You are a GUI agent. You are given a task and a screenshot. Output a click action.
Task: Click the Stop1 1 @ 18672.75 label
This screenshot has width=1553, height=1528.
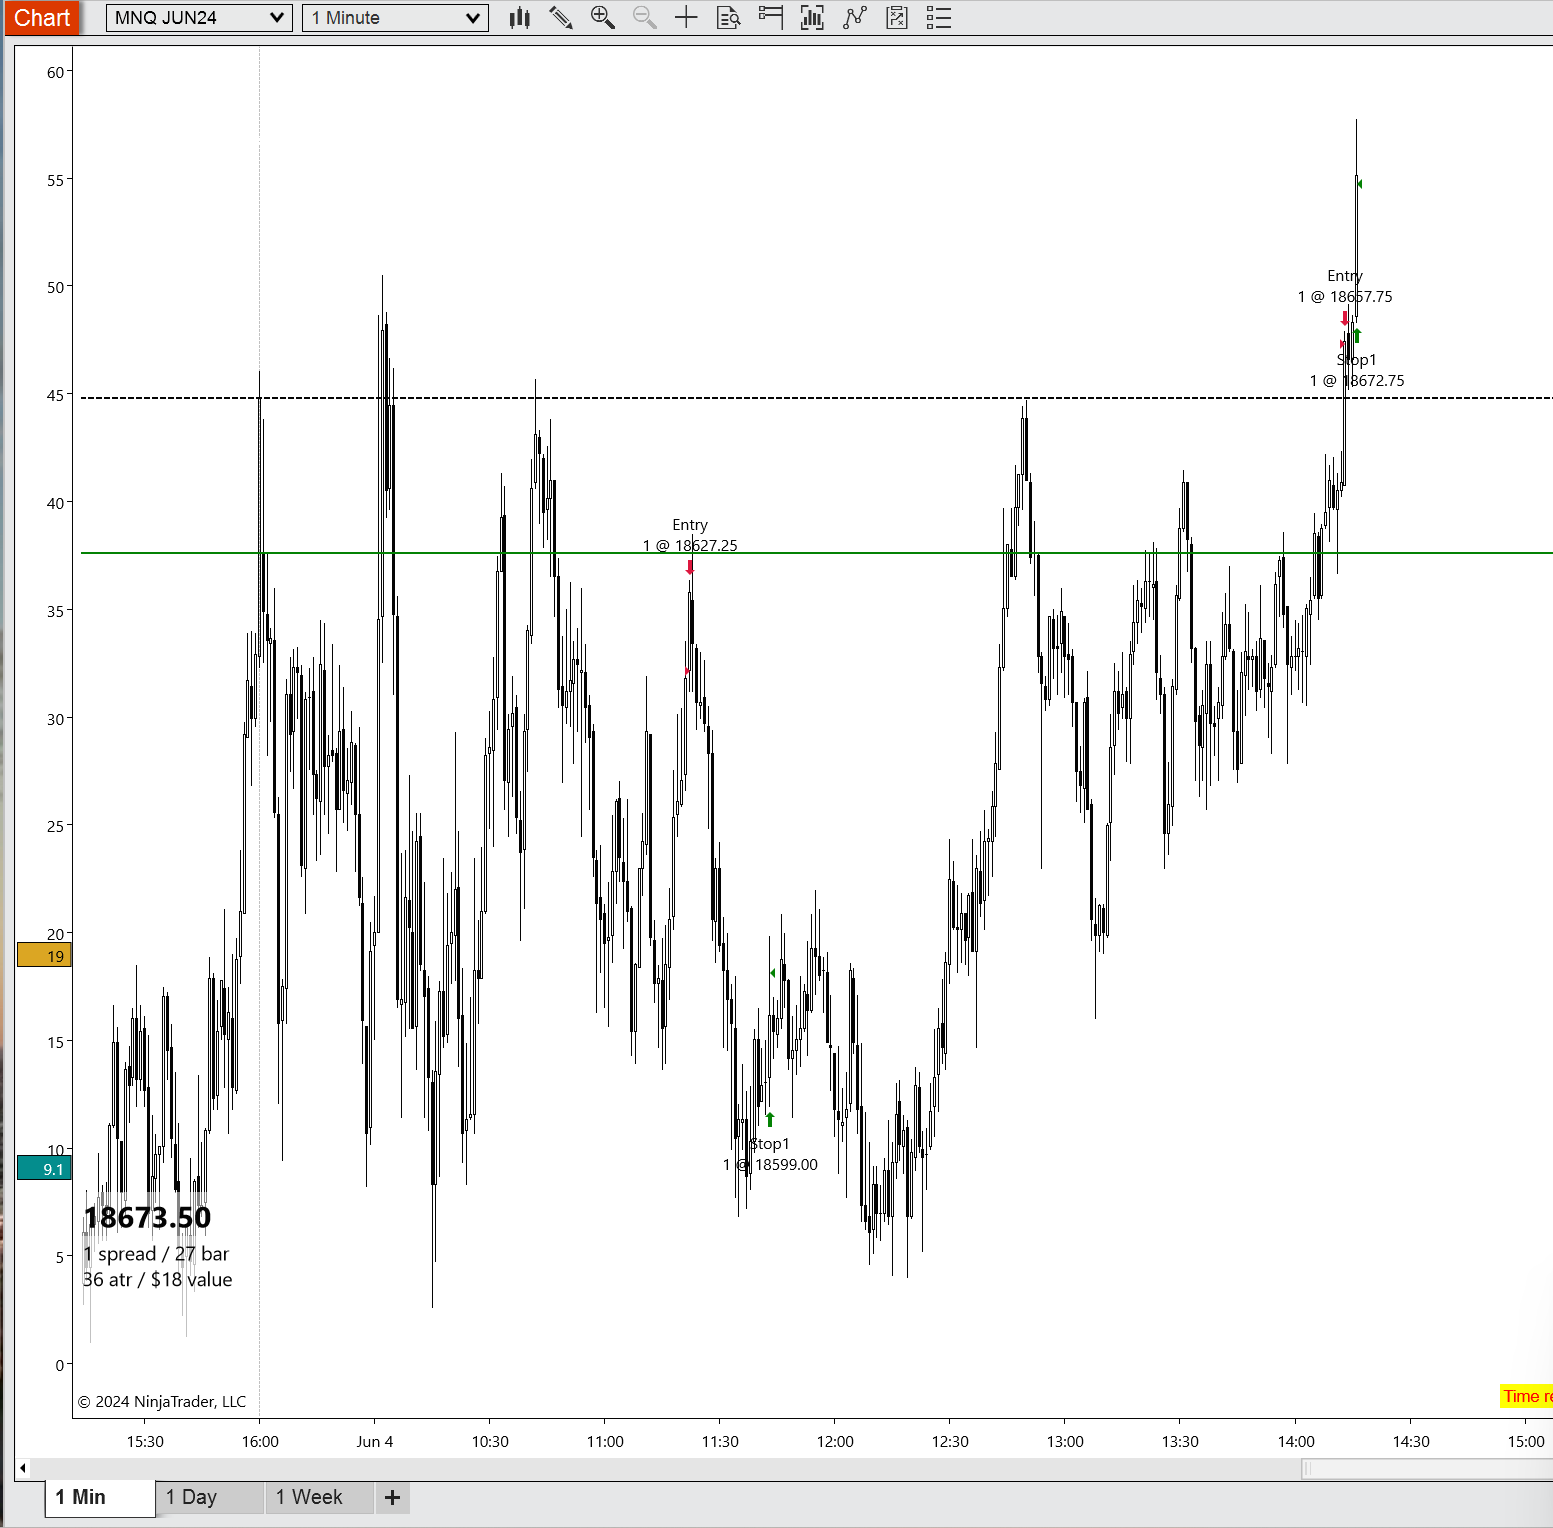click(x=1357, y=370)
